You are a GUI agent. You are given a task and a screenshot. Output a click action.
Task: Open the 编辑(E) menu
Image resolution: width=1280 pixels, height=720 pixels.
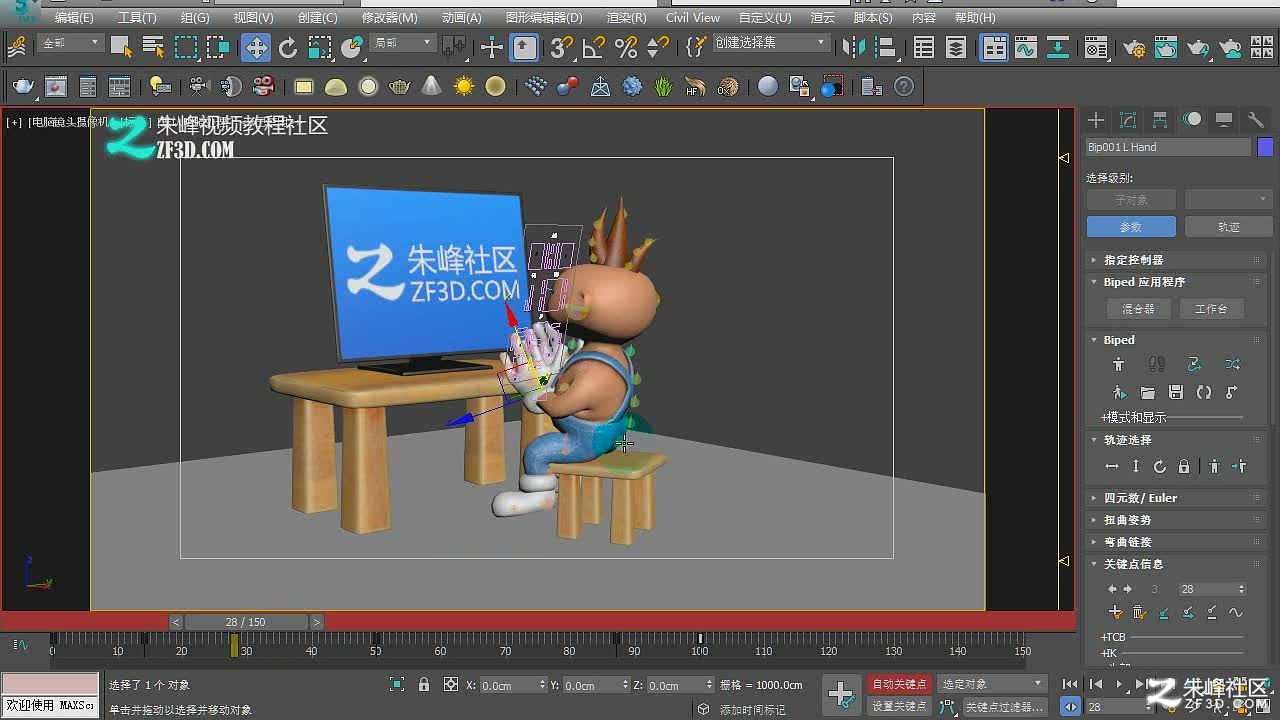pos(74,17)
